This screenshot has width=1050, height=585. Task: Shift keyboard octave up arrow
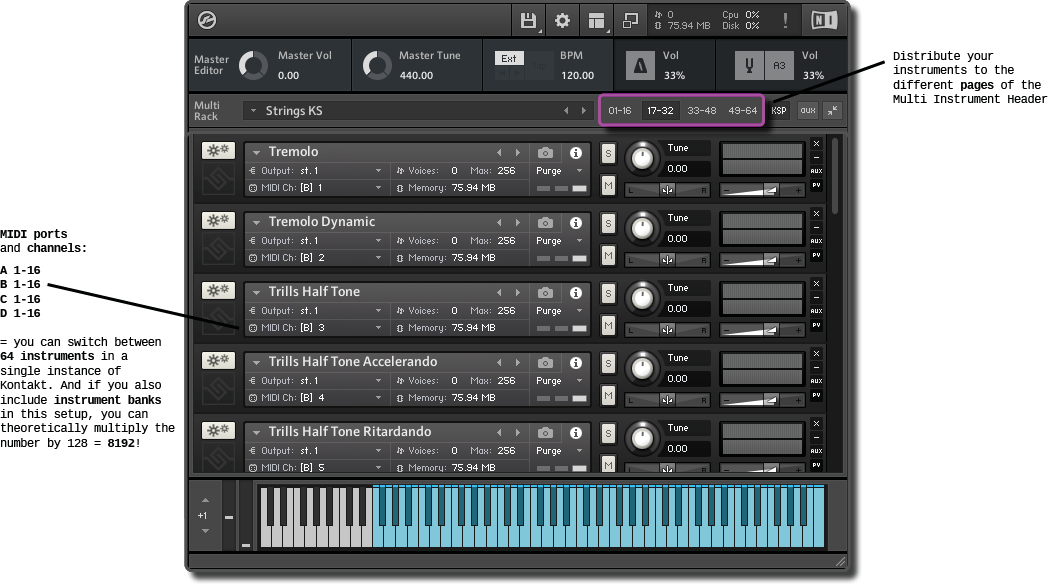tap(206, 500)
